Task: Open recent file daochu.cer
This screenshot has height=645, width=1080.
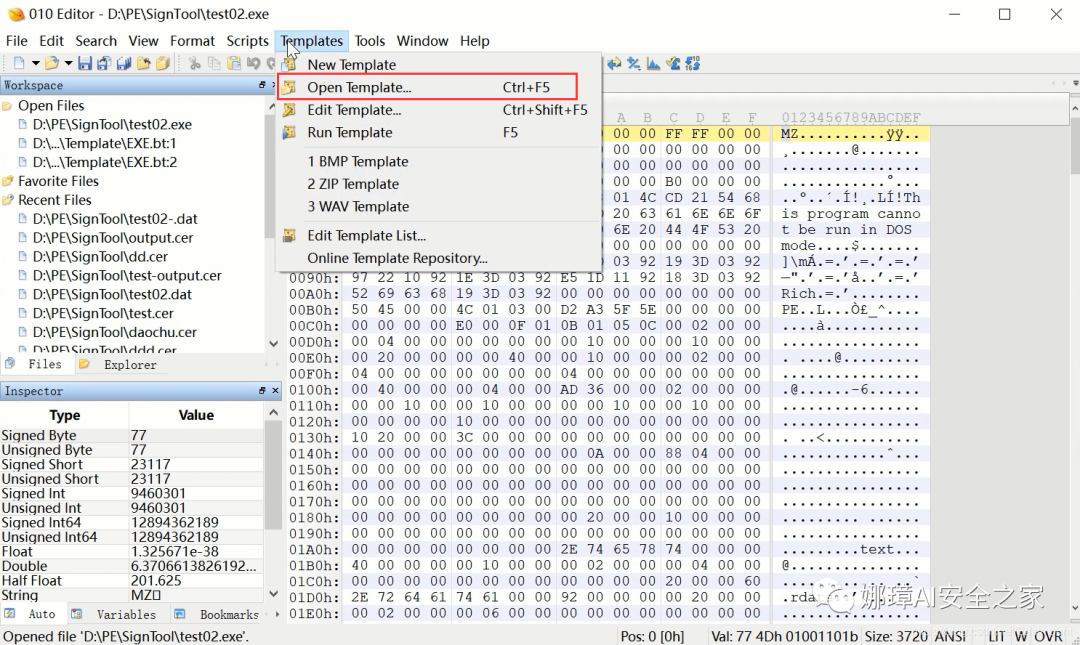Action: pyautogui.click(x=114, y=332)
